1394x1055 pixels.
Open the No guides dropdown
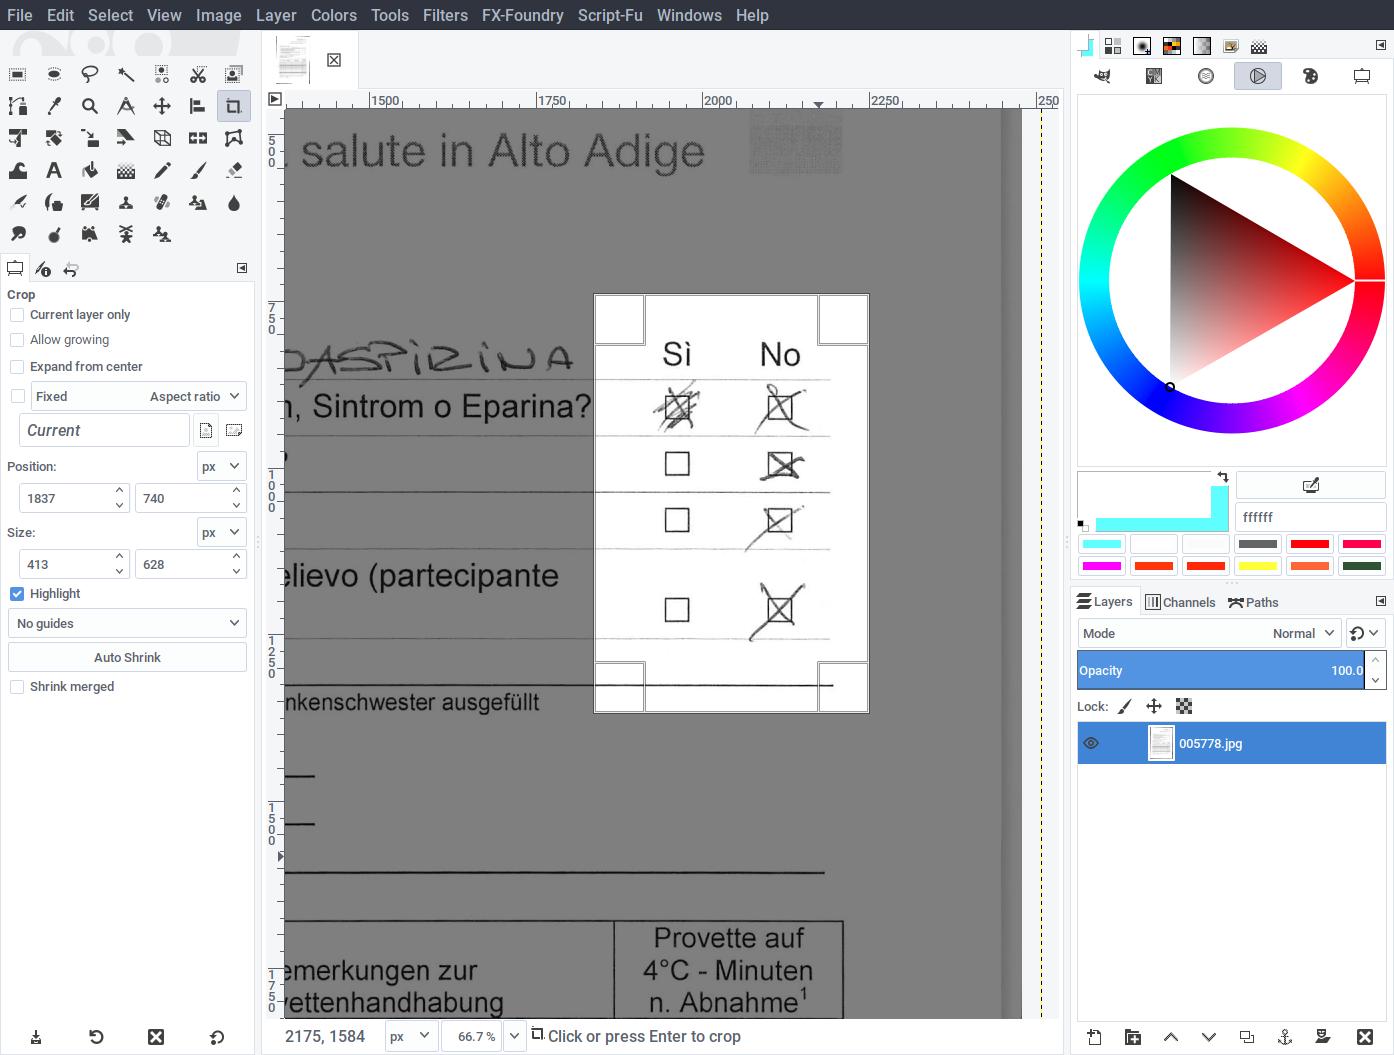(127, 623)
